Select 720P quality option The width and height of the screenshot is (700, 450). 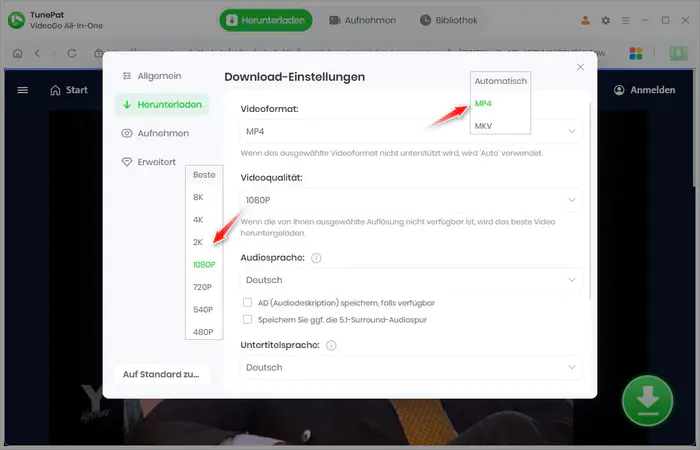pyautogui.click(x=204, y=287)
